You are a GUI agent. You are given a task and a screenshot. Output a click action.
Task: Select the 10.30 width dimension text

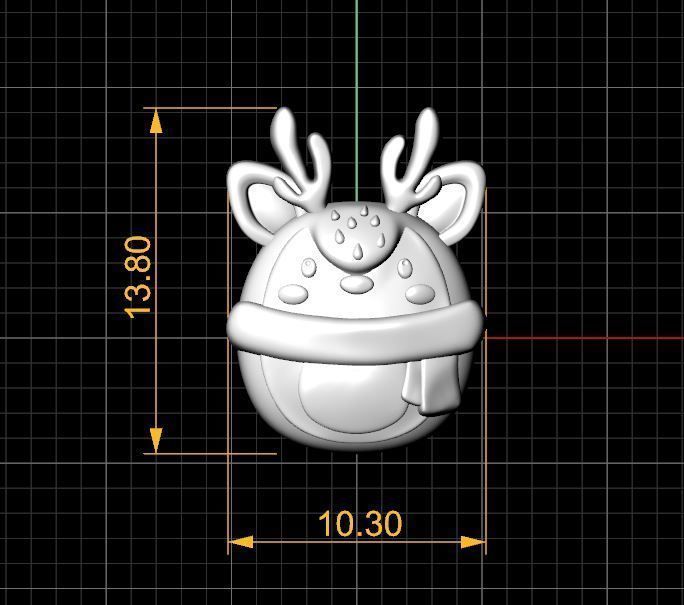click(360, 523)
